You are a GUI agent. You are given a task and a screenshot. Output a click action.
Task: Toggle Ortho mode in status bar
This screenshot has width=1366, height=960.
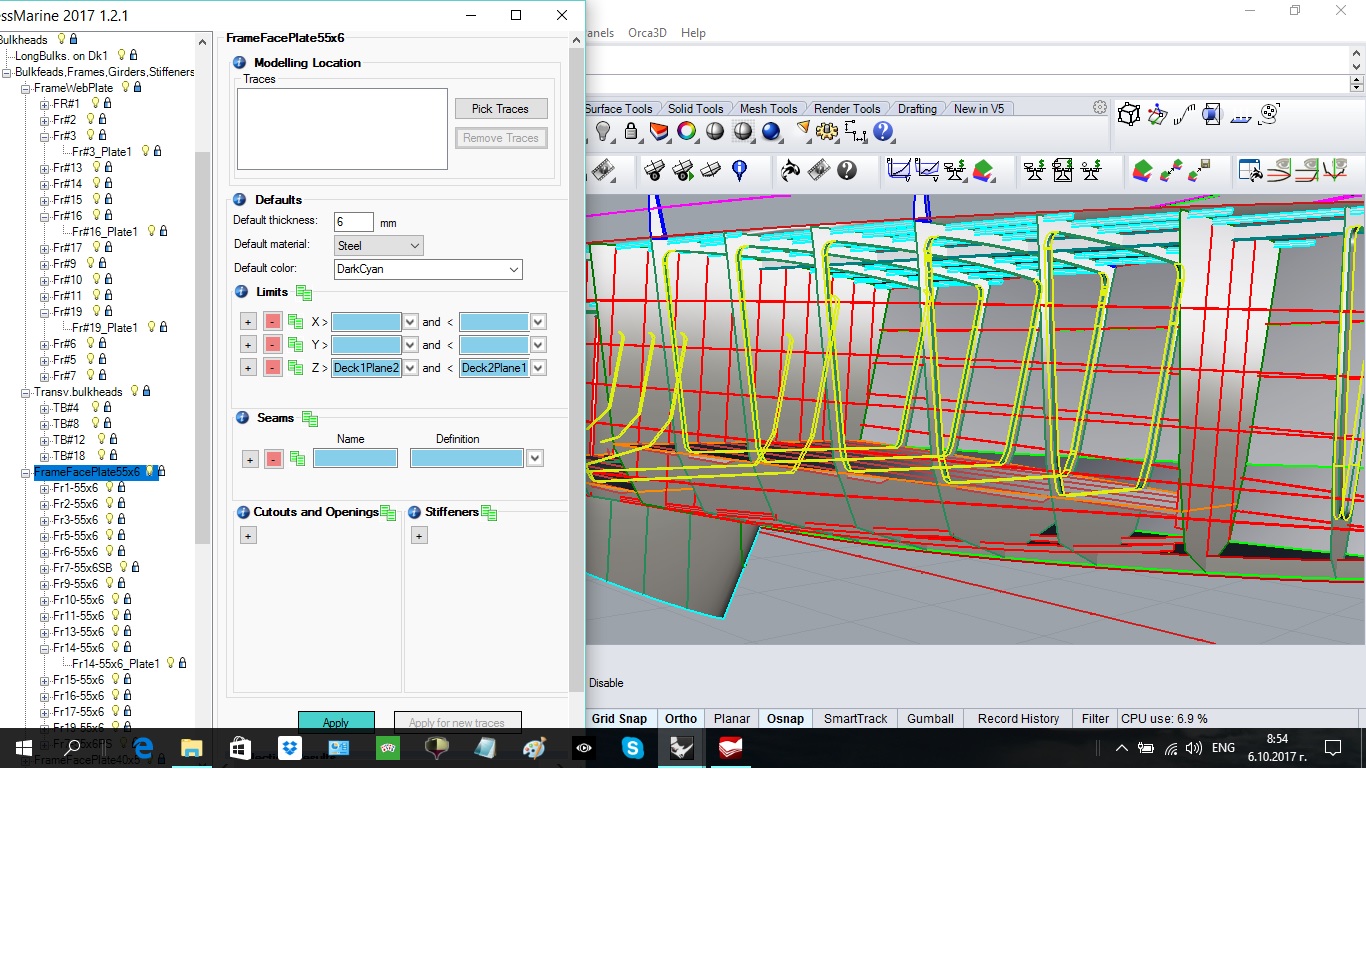point(680,718)
